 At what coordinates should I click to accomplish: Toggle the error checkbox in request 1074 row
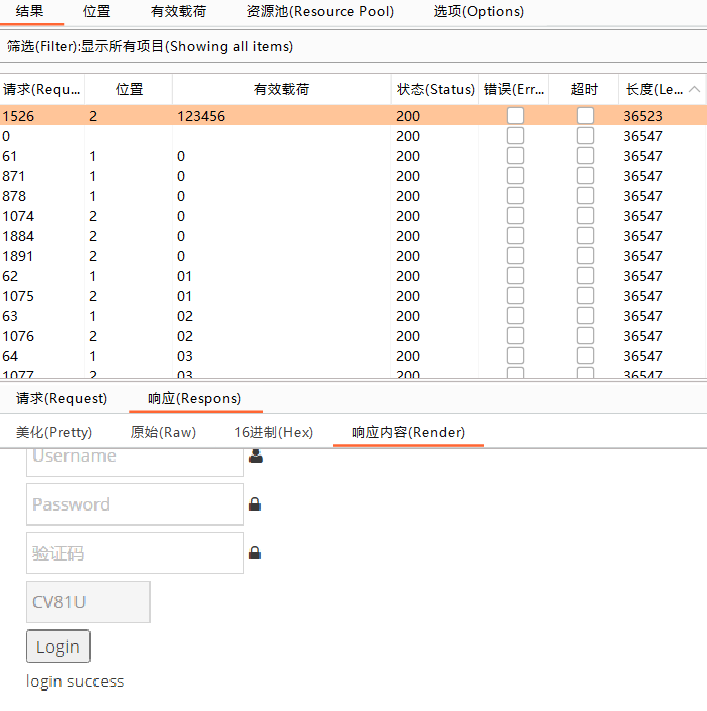[x=515, y=215]
